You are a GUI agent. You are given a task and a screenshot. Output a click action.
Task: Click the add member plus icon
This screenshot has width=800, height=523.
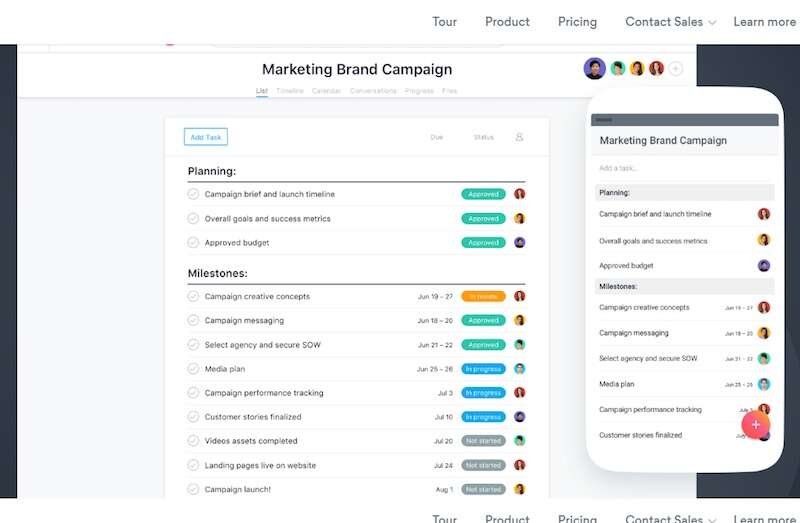coord(676,69)
